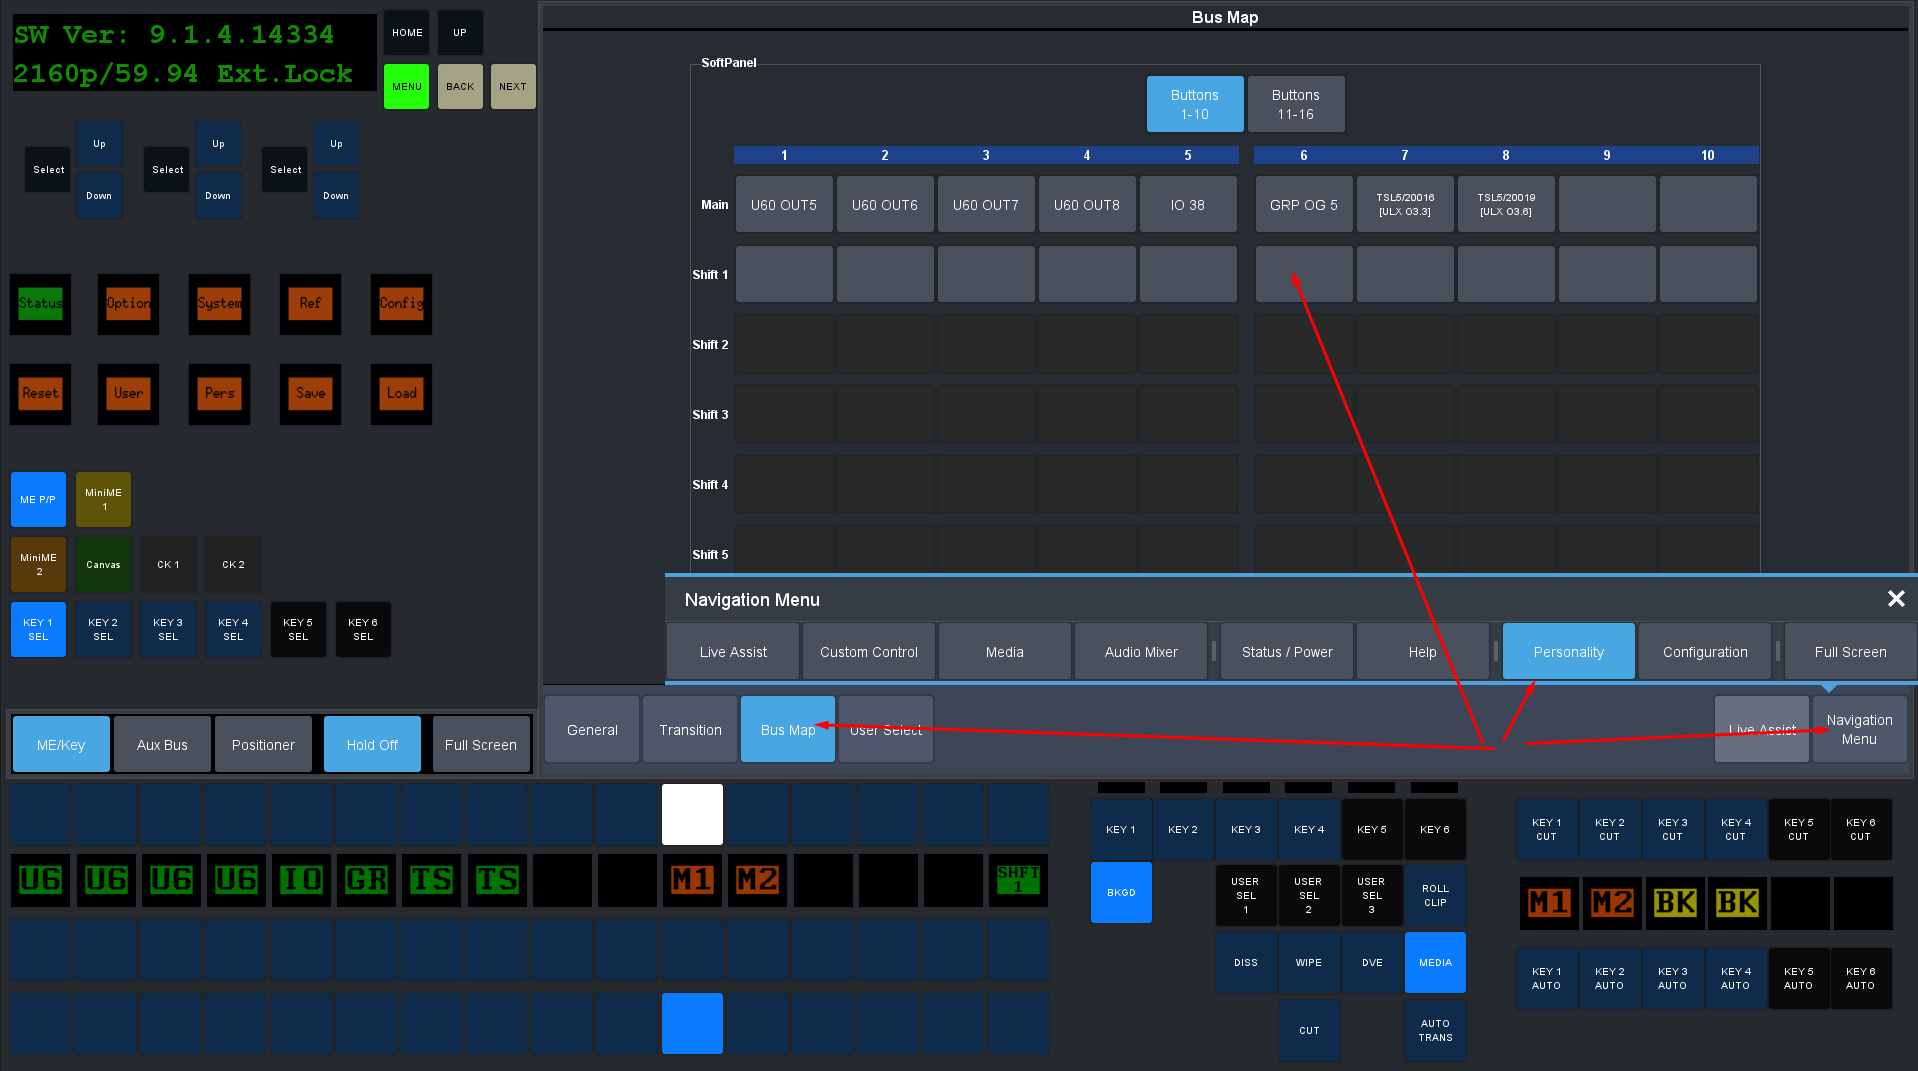Image resolution: width=1918 pixels, height=1071 pixels.
Task: Click the AUTO TRANS button
Action: (1434, 1031)
